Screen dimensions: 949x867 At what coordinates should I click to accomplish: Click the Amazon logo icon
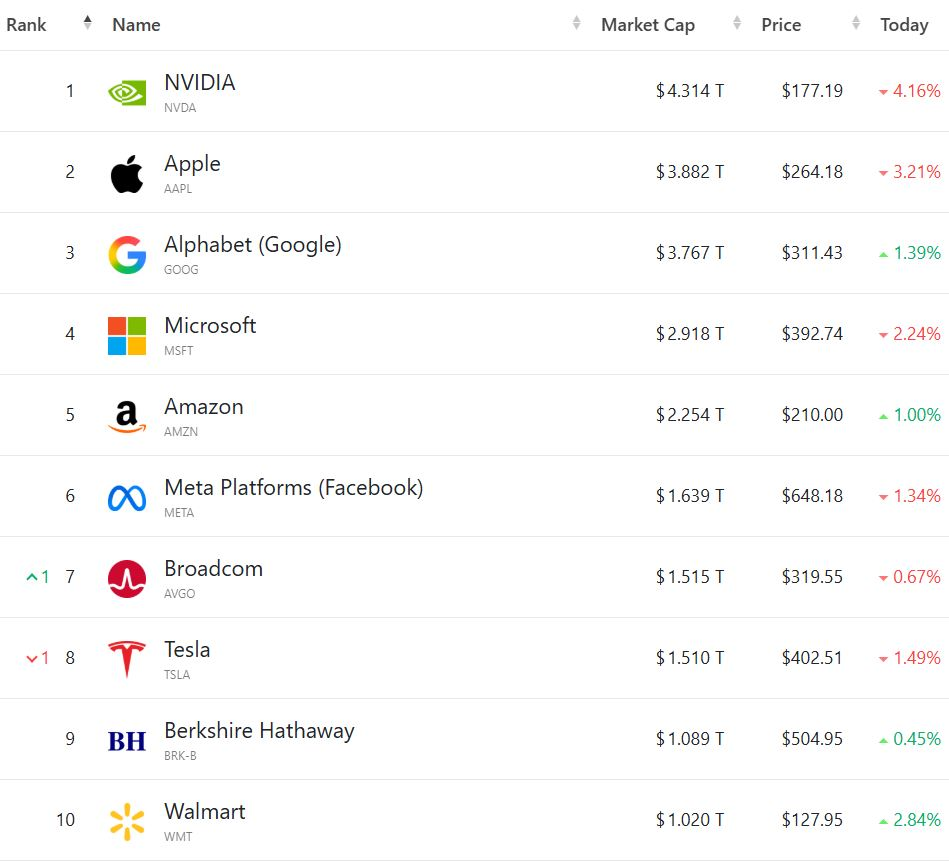(127, 416)
